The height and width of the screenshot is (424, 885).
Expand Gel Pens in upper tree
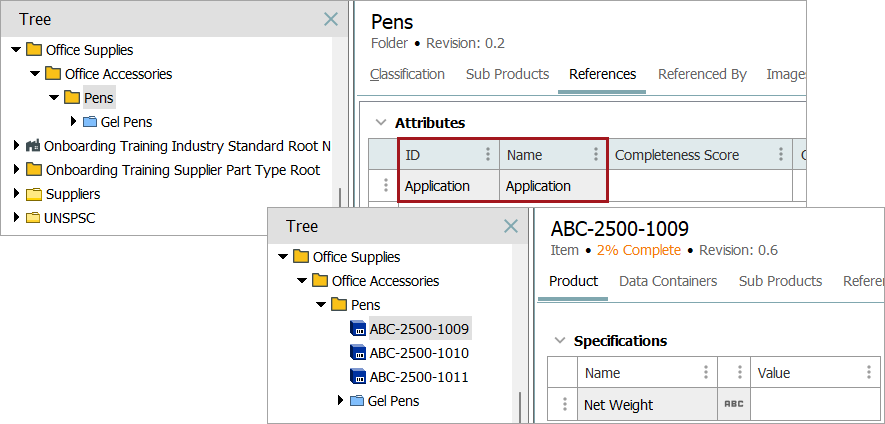click(x=73, y=121)
